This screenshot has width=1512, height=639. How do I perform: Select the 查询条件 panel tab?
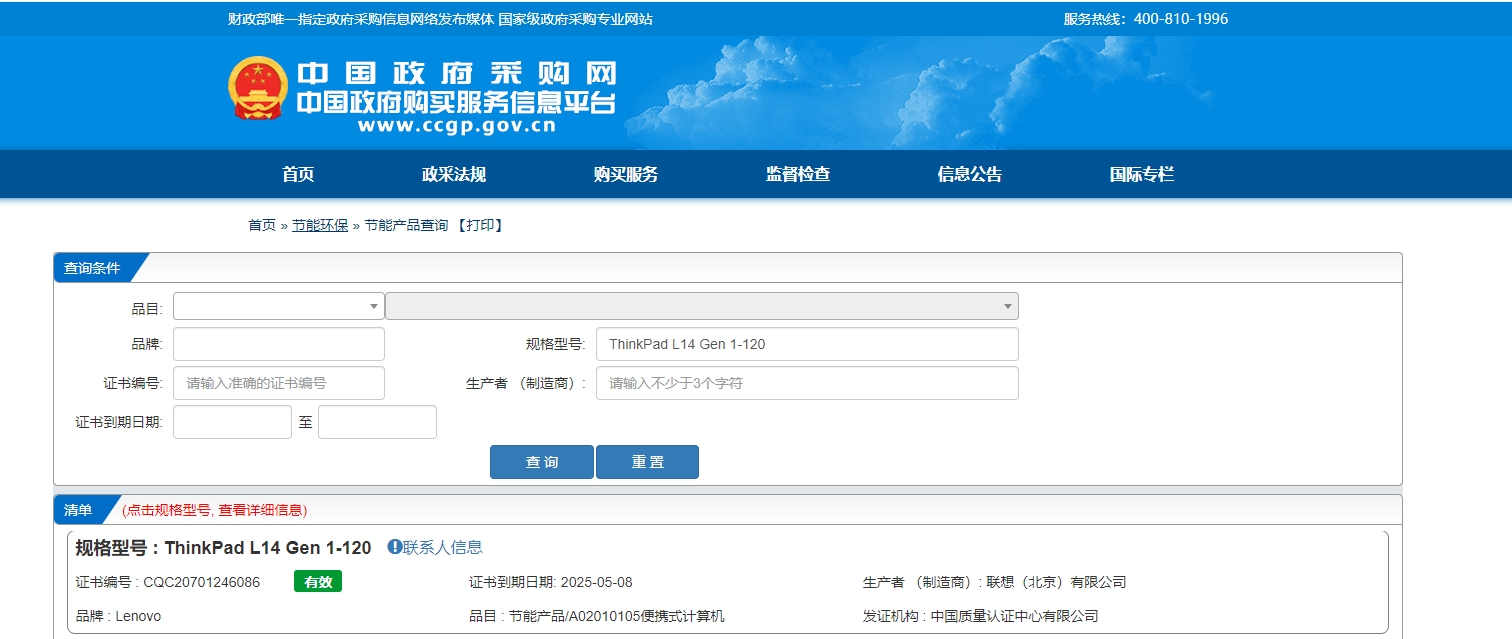coord(92,268)
